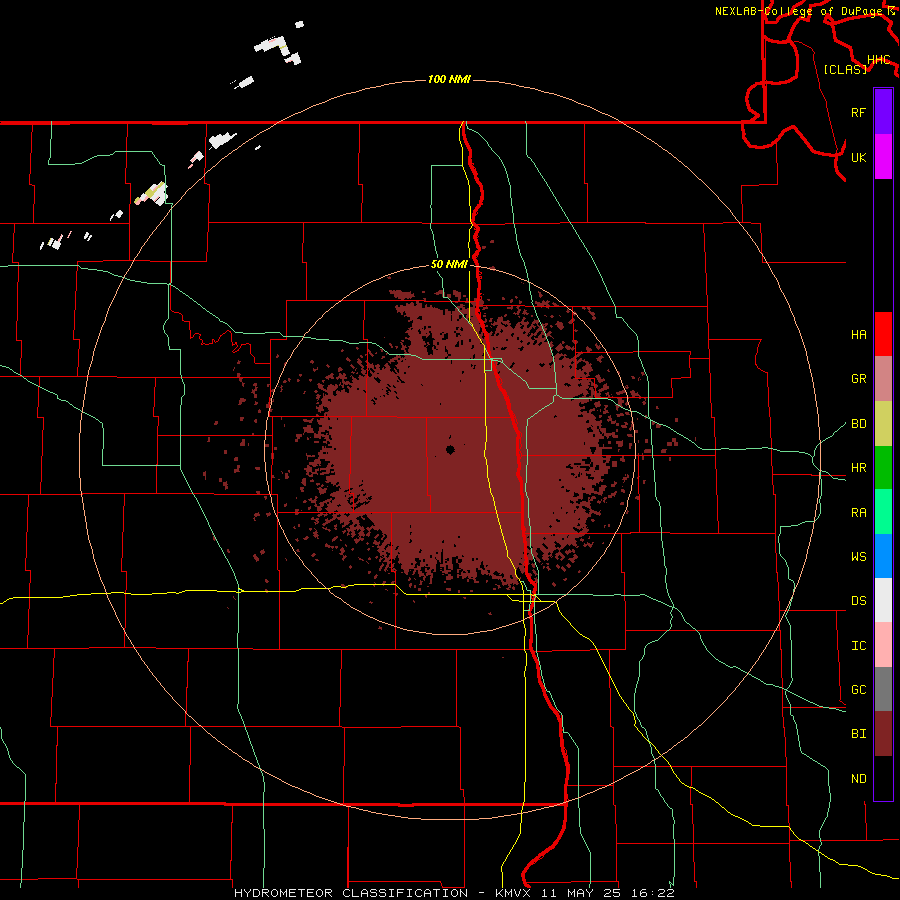900x900 pixels.
Task: Click the white DS dry snow swatch
Action: [883, 600]
